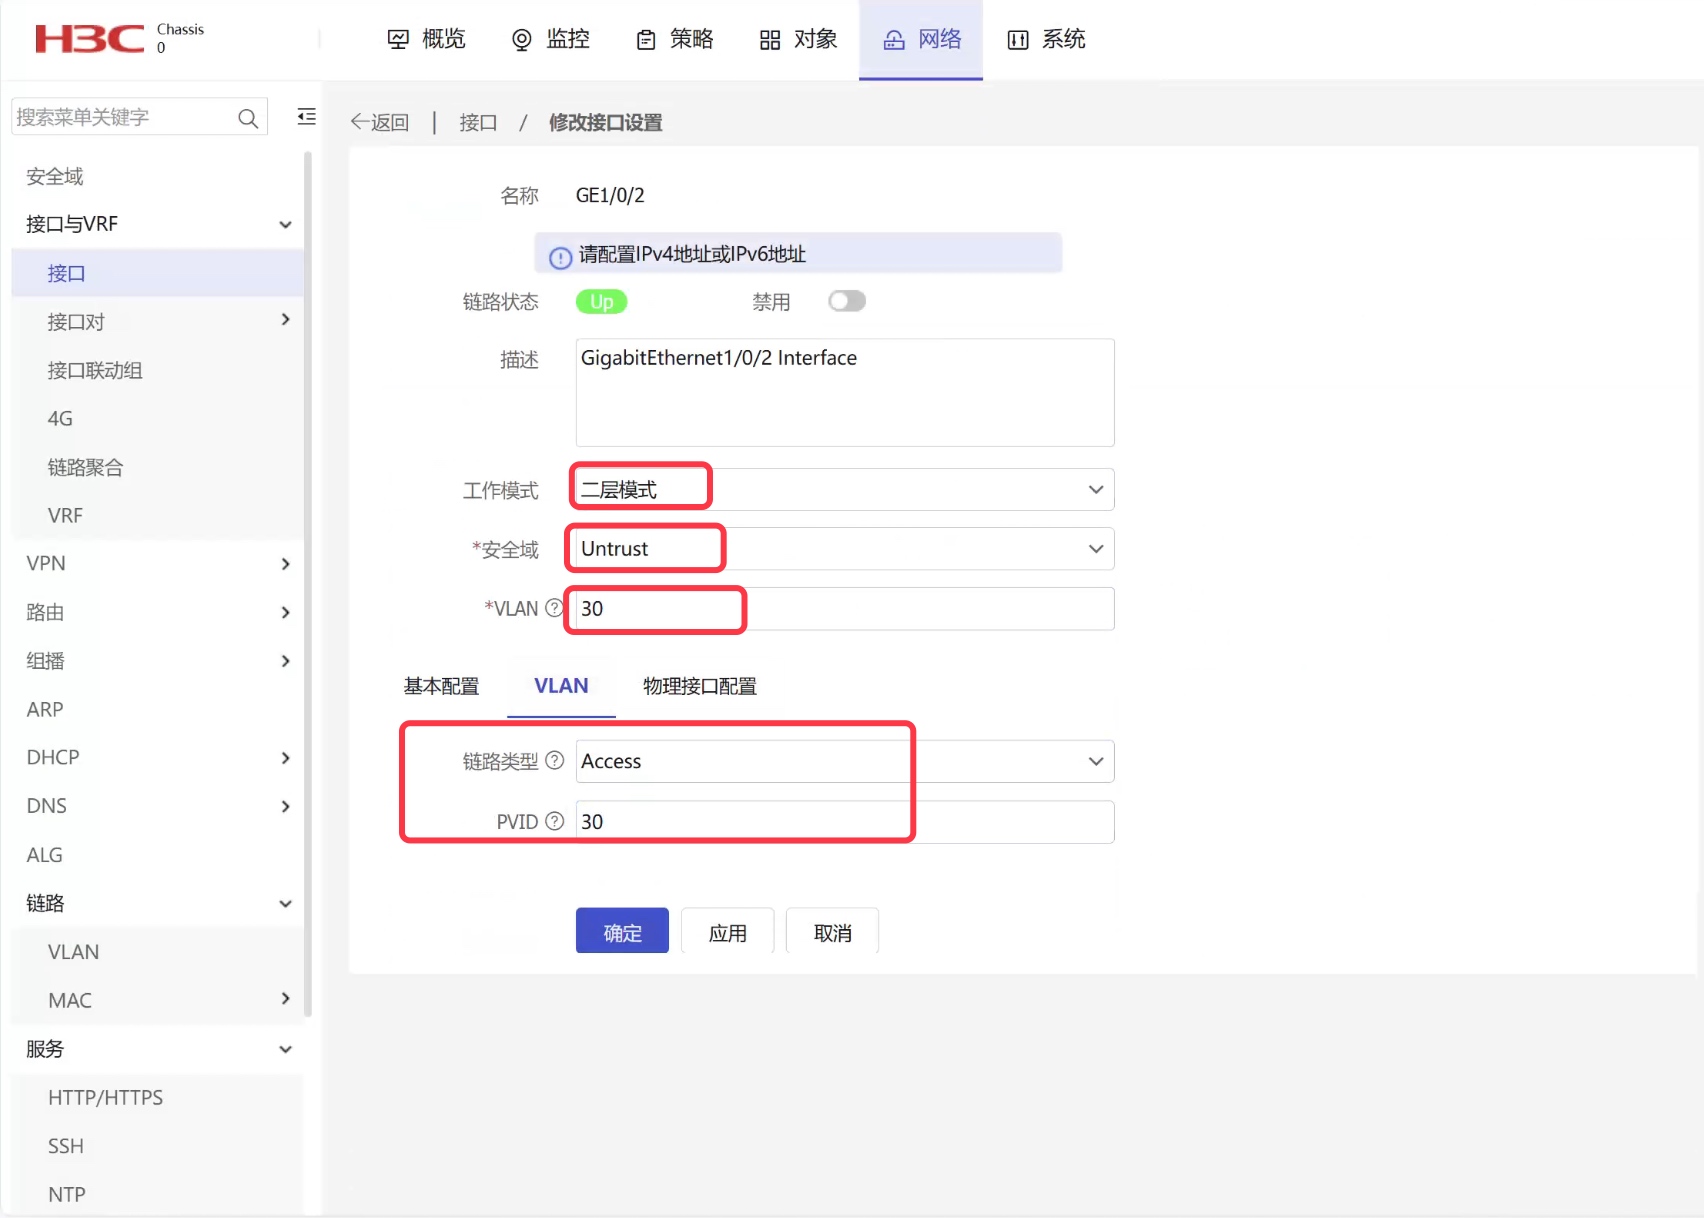Open the 概览 top menu
The height and width of the screenshot is (1218, 1704).
427,39
